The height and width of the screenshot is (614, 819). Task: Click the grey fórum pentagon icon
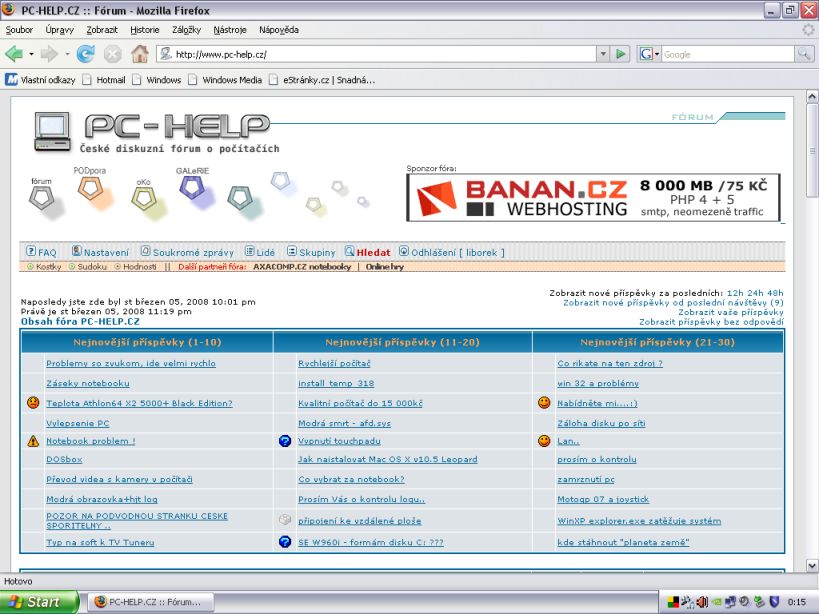point(42,197)
